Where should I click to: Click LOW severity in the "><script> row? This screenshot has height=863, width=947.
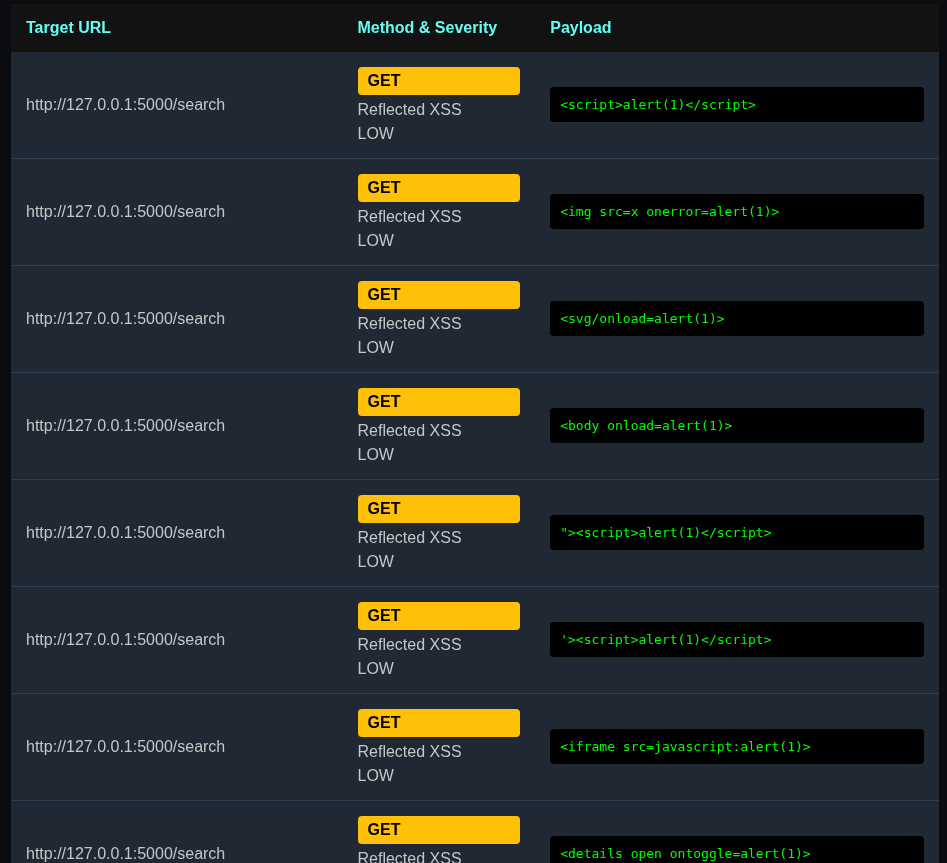coord(376,562)
